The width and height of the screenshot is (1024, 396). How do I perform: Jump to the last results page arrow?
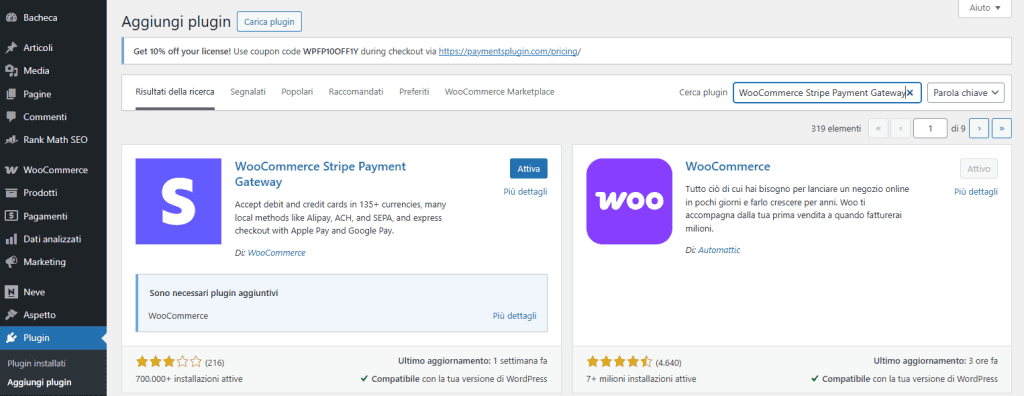tap(1002, 129)
